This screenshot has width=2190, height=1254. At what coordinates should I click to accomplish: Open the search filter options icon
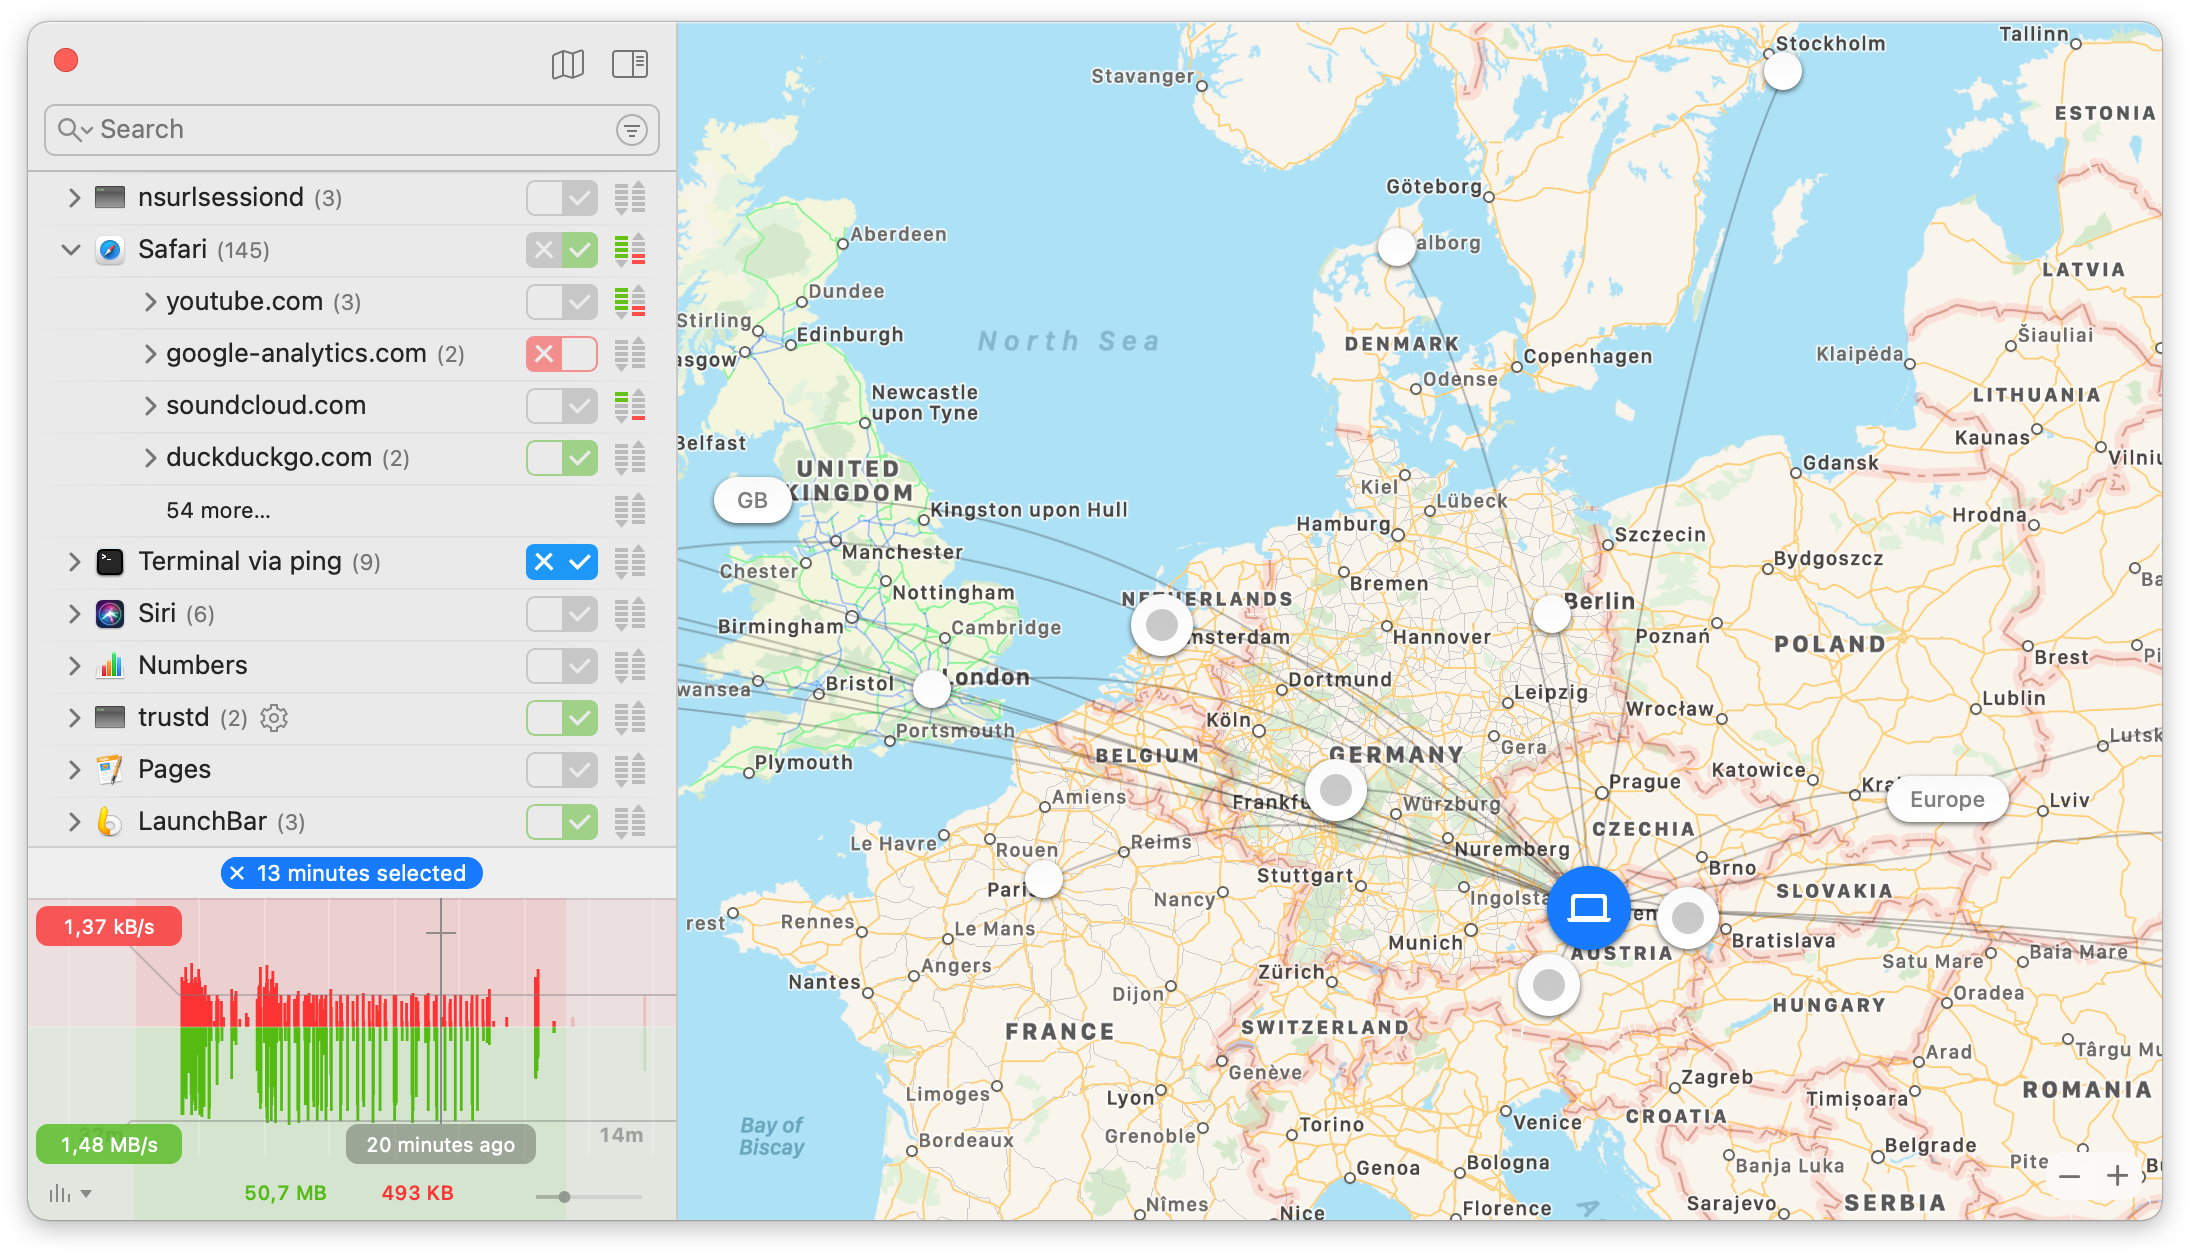(631, 130)
